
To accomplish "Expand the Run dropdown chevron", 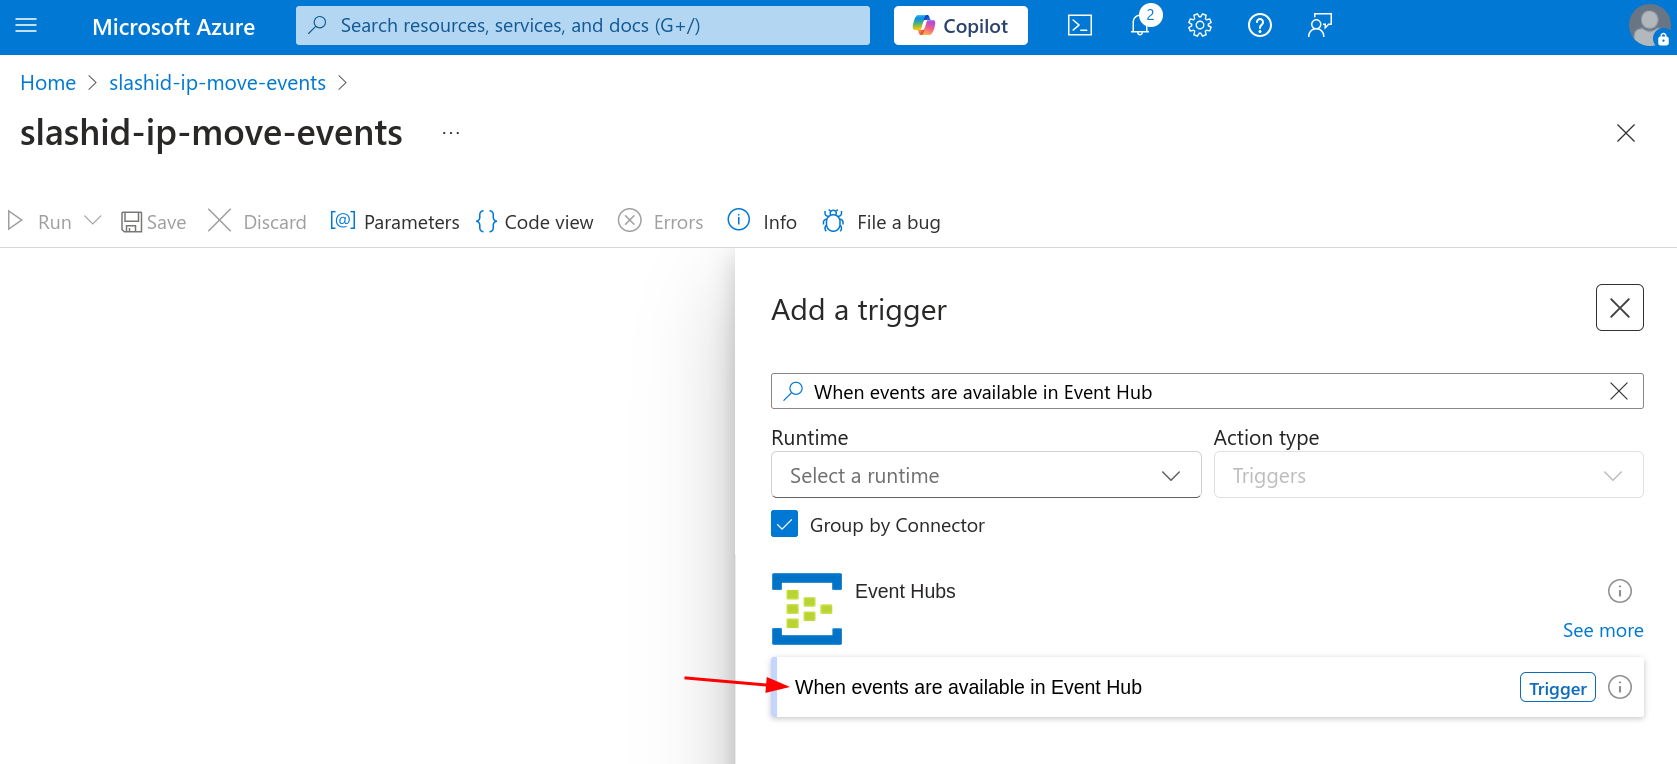I will [x=93, y=221].
